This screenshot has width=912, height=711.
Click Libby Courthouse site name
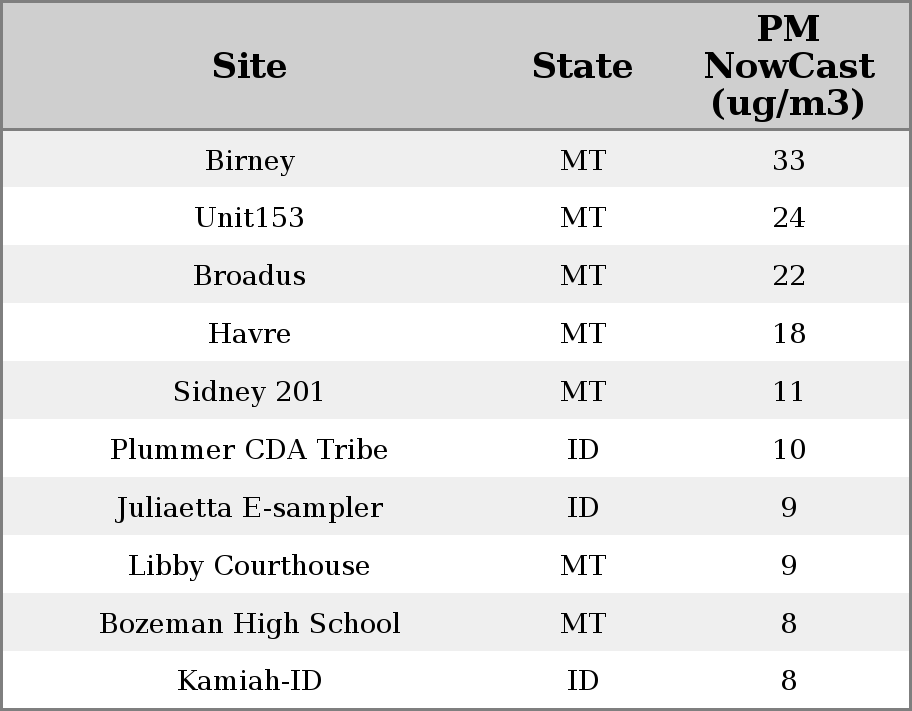(249, 565)
